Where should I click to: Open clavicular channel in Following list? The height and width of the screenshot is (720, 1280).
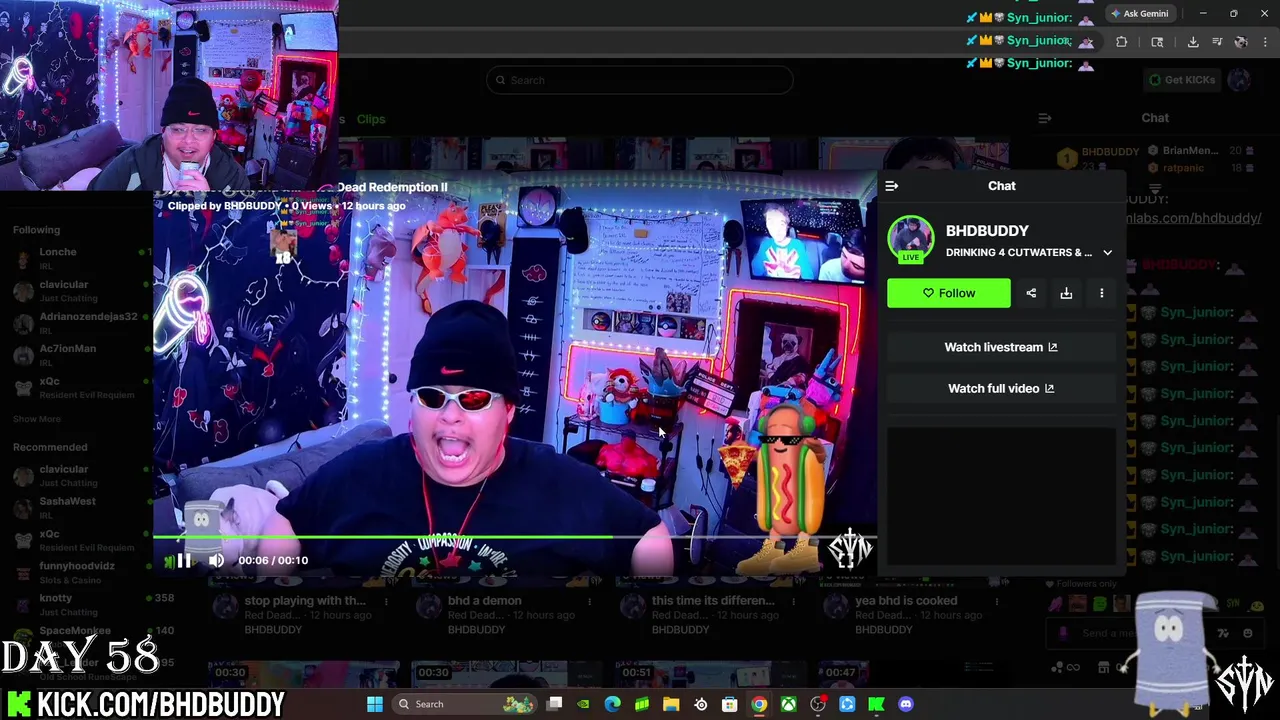64,284
